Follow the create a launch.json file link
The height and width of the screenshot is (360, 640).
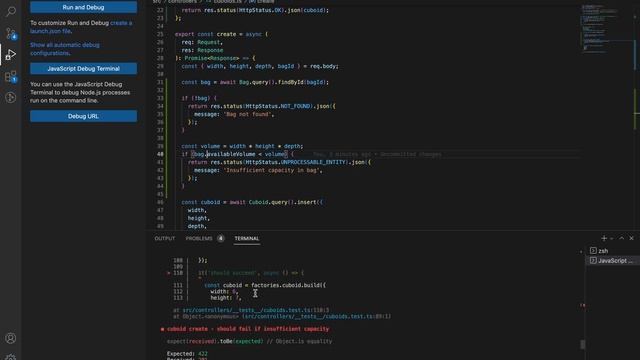pos(81,27)
